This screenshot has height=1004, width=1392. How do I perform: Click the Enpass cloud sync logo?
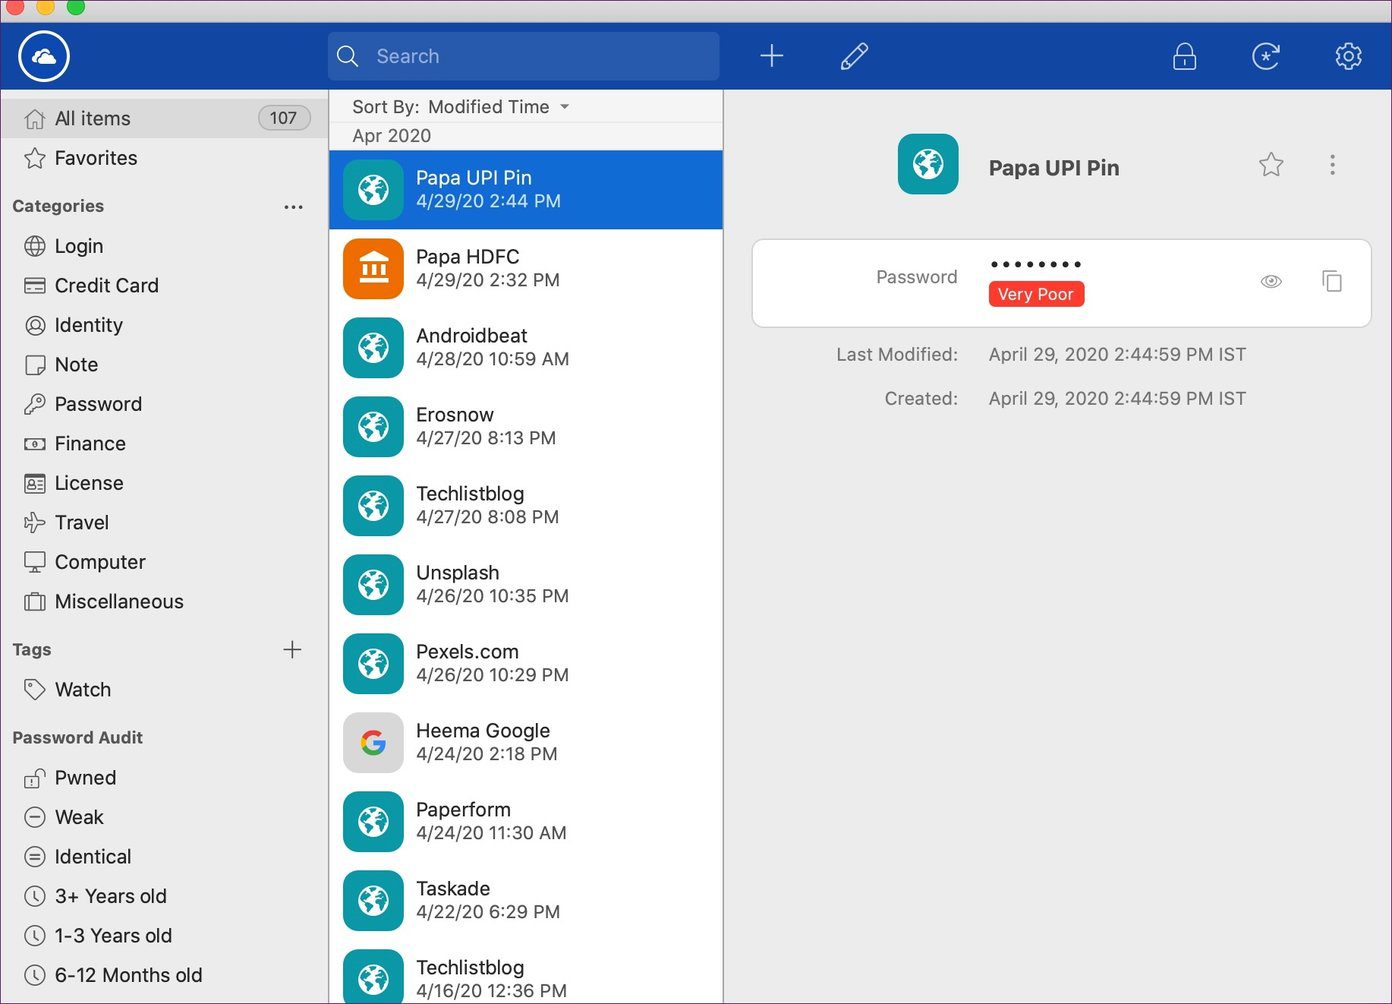tap(44, 56)
